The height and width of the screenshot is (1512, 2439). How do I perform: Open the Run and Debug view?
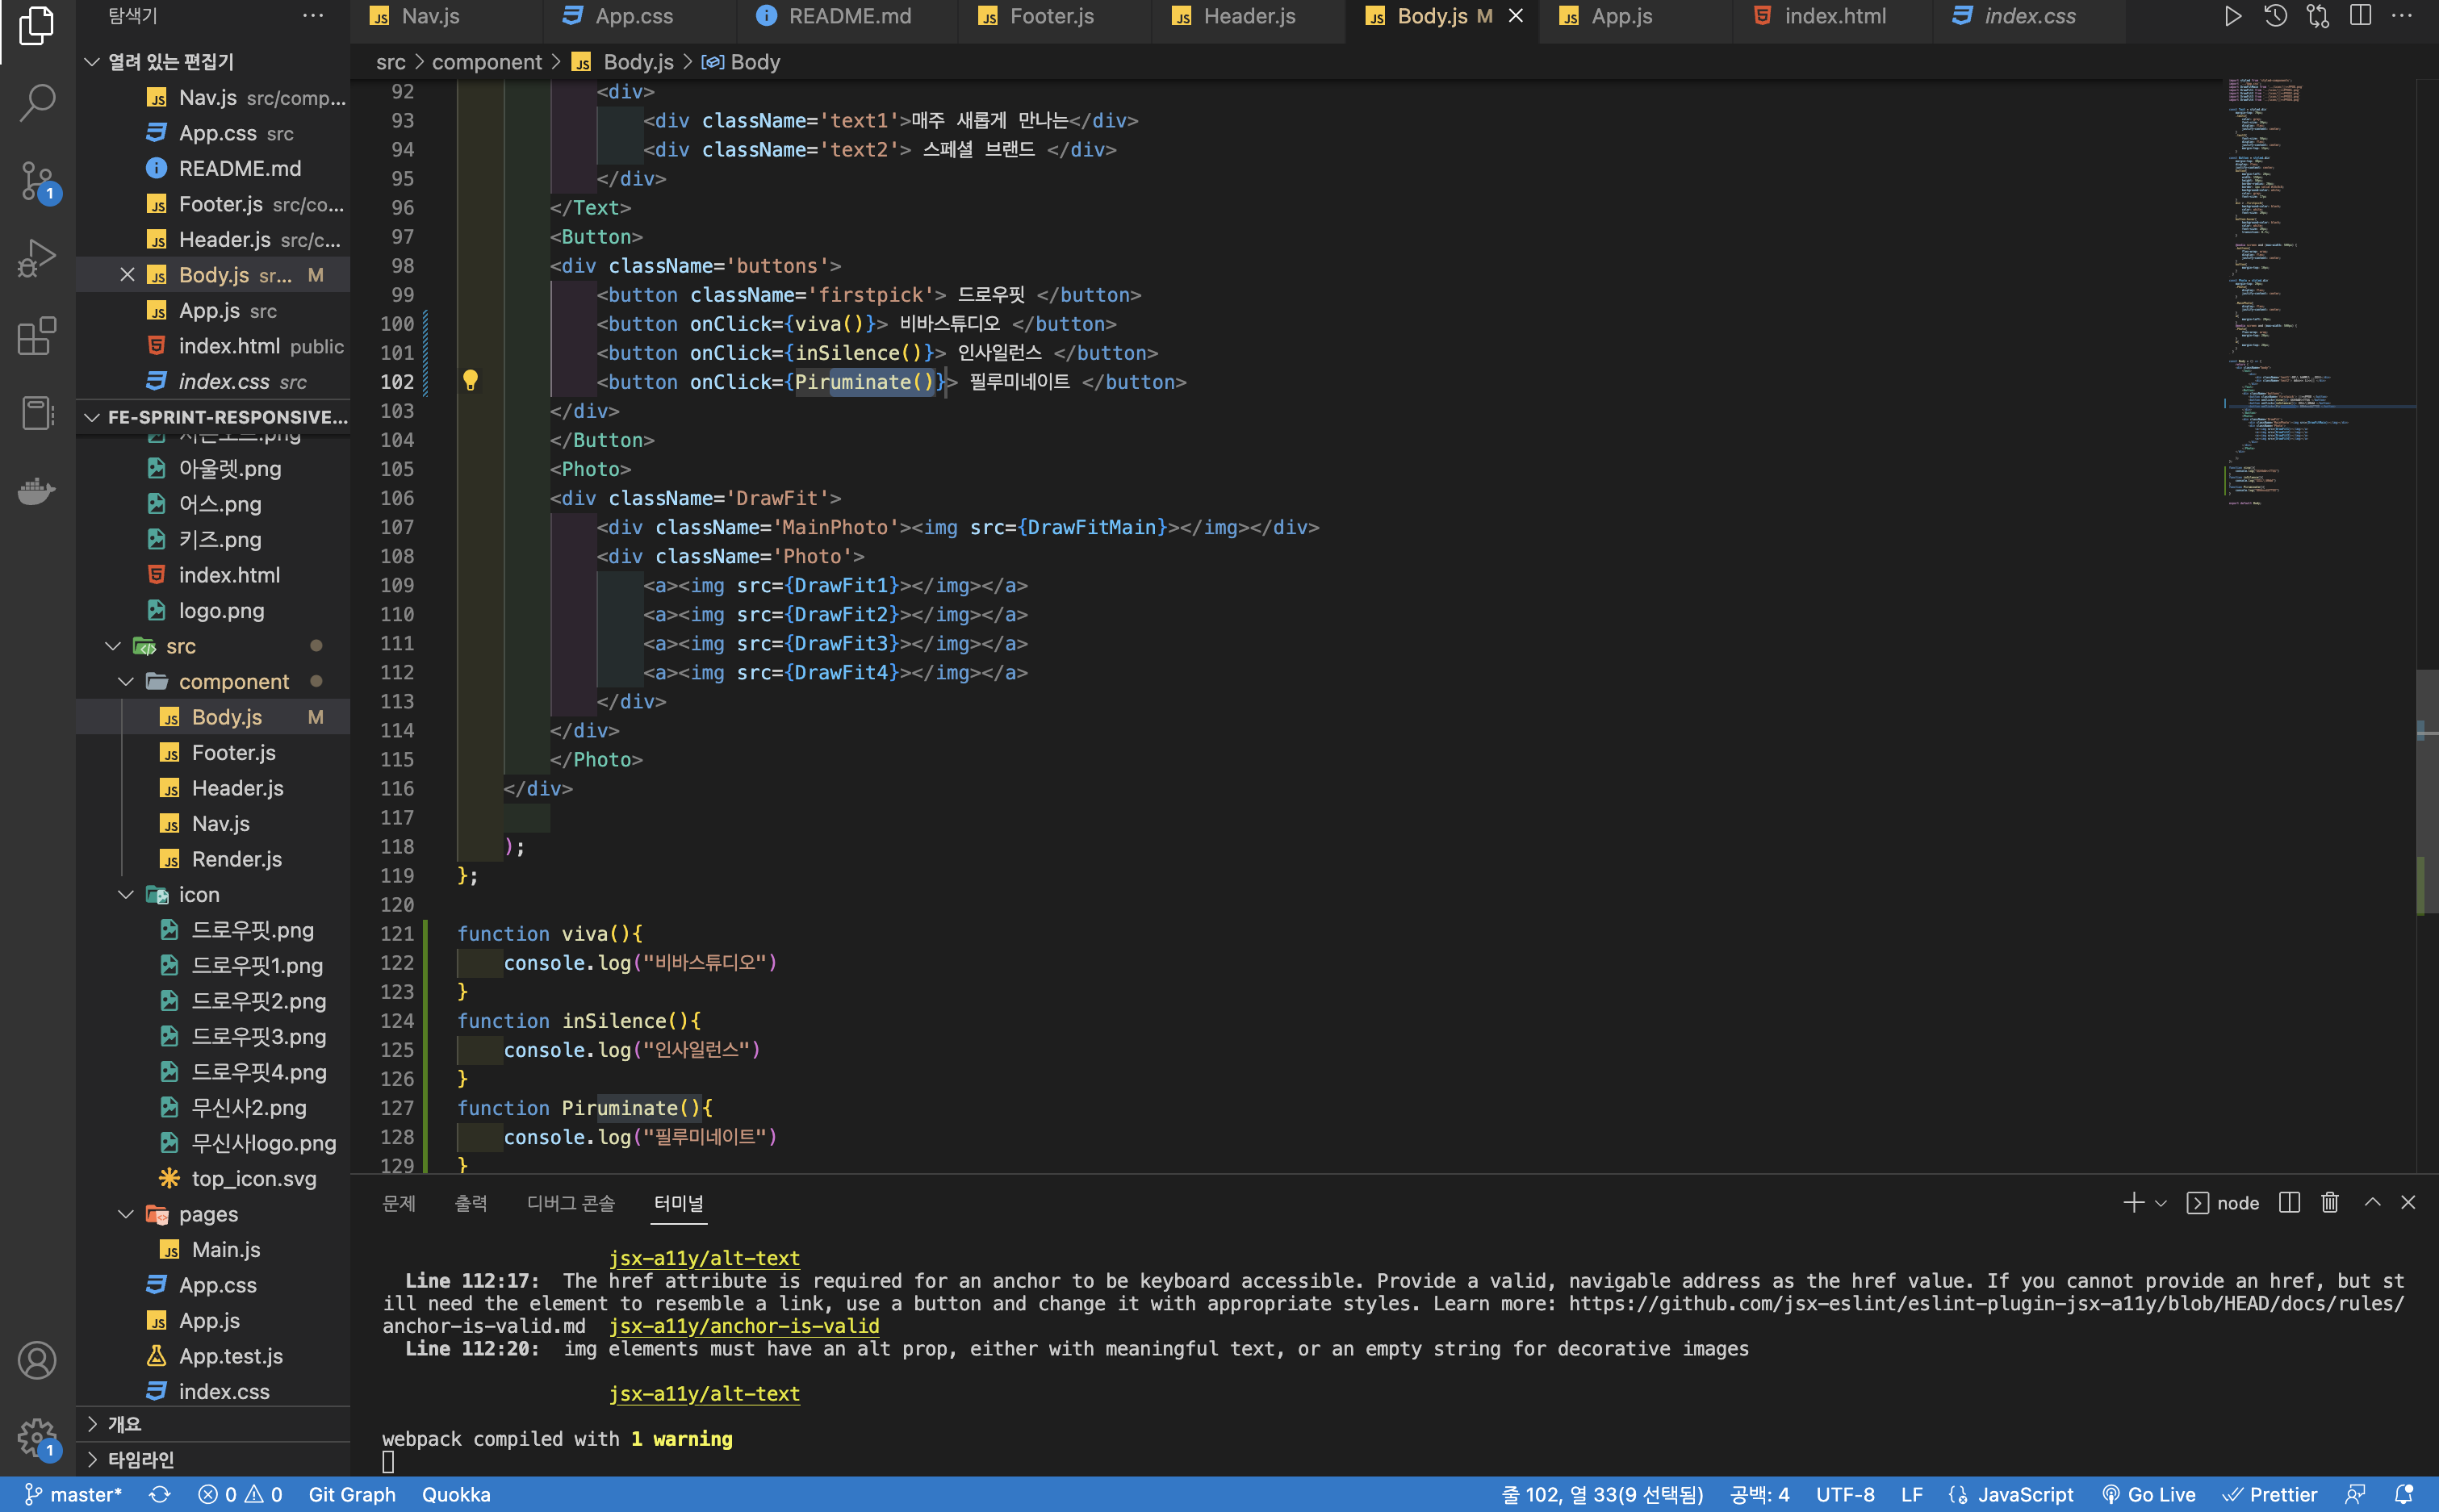click(x=37, y=258)
